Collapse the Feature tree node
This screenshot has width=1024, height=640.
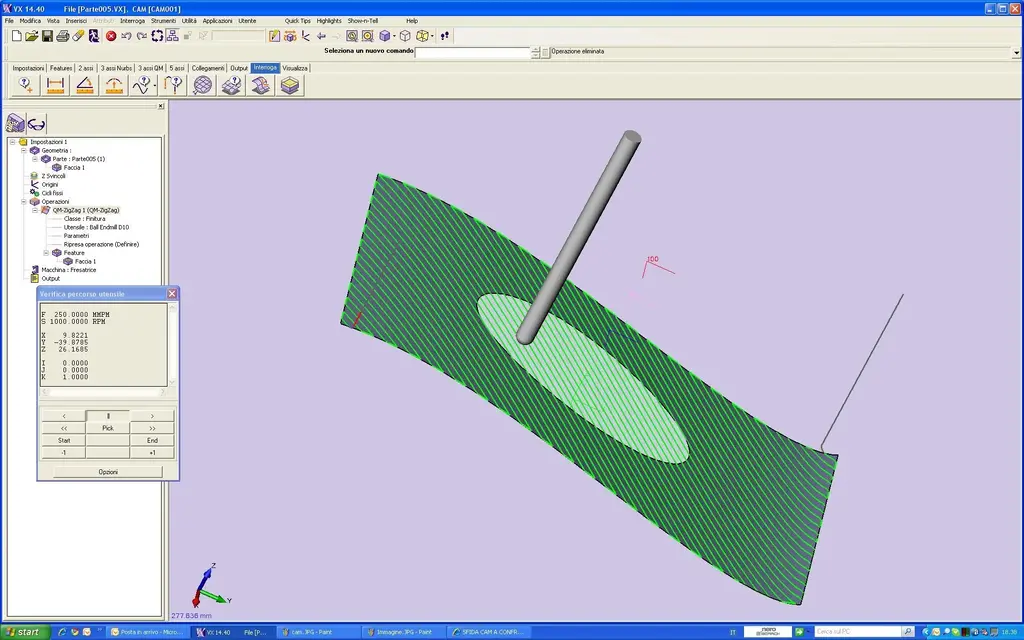pos(46,253)
